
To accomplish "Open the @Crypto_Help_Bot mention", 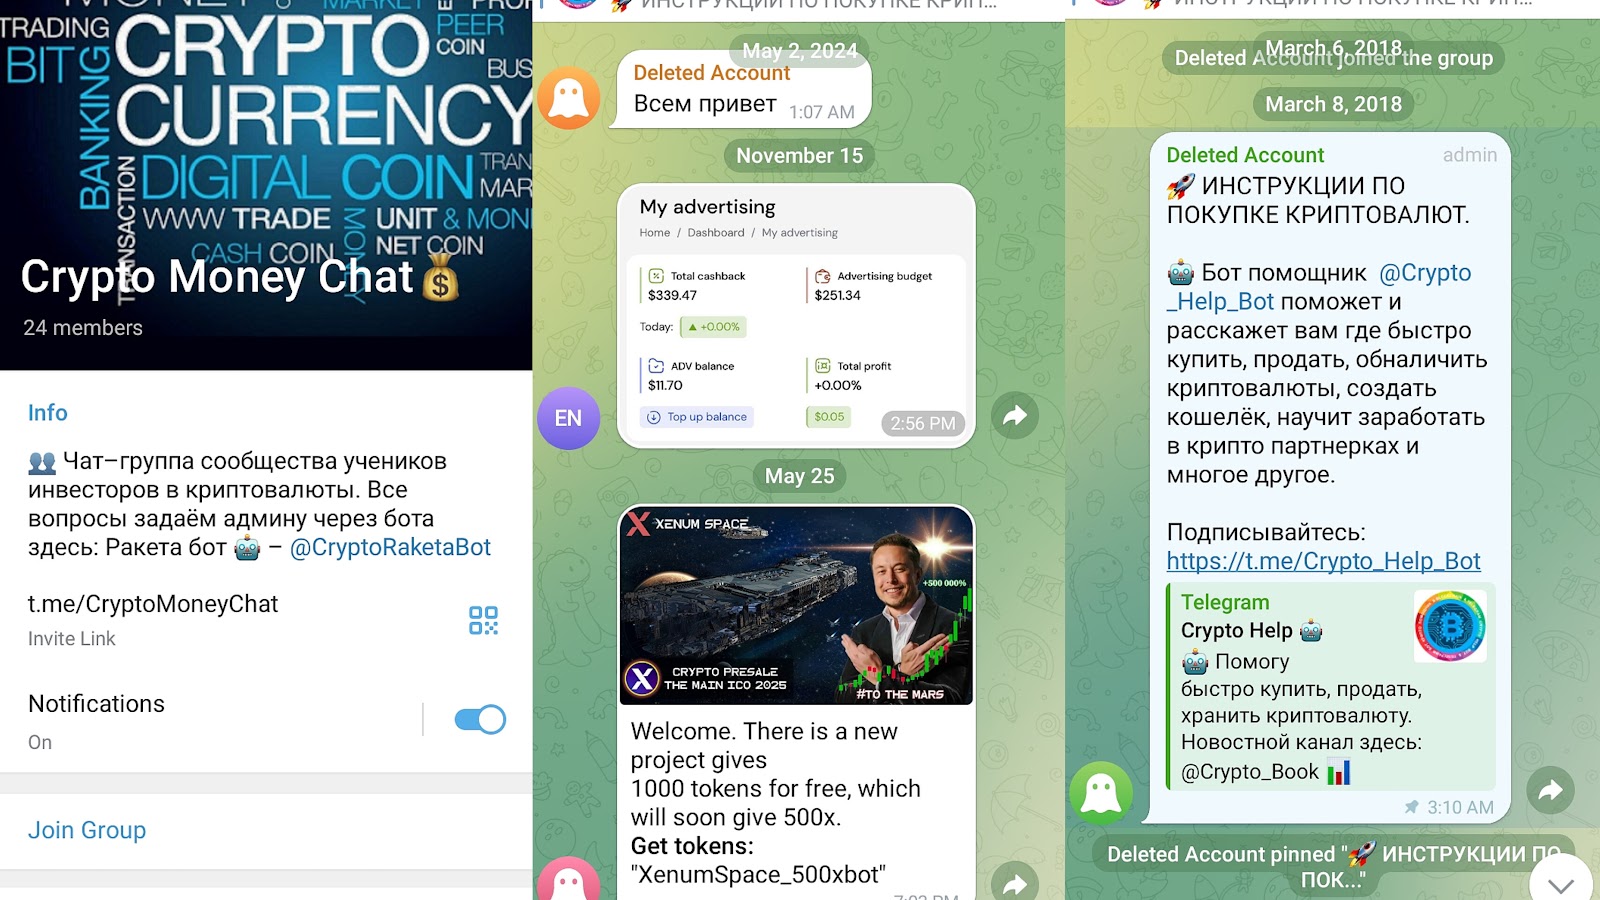I will pyautogui.click(x=1319, y=287).
